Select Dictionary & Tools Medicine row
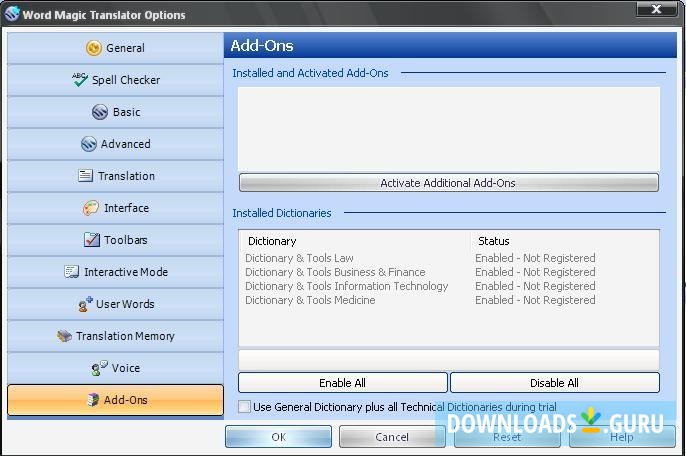686x456 pixels. (x=448, y=300)
